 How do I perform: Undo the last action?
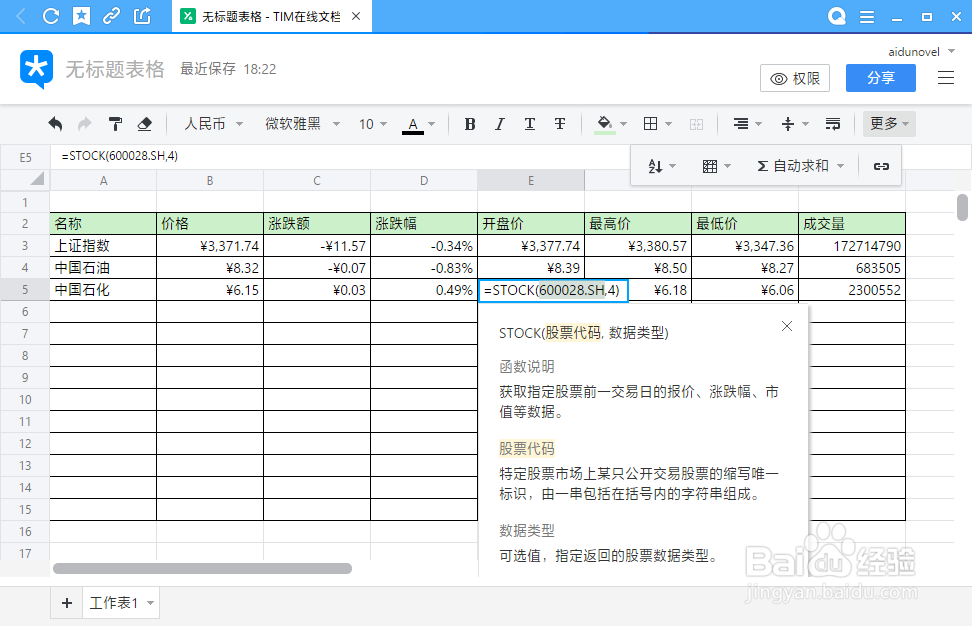[x=55, y=124]
